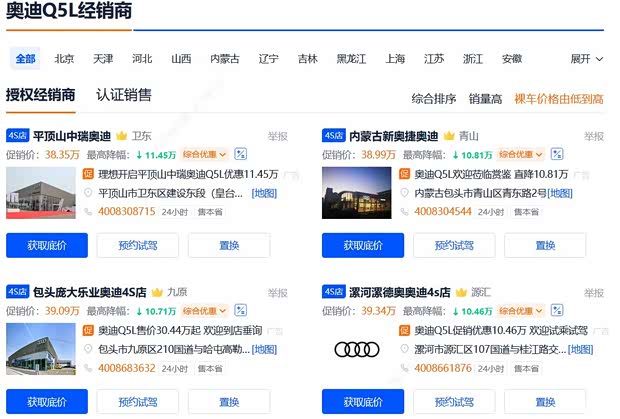The height and width of the screenshot is (419, 620).
Task: Click 获取底价 for 漯河漯德奥奥迪4s店
Action: point(363,402)
